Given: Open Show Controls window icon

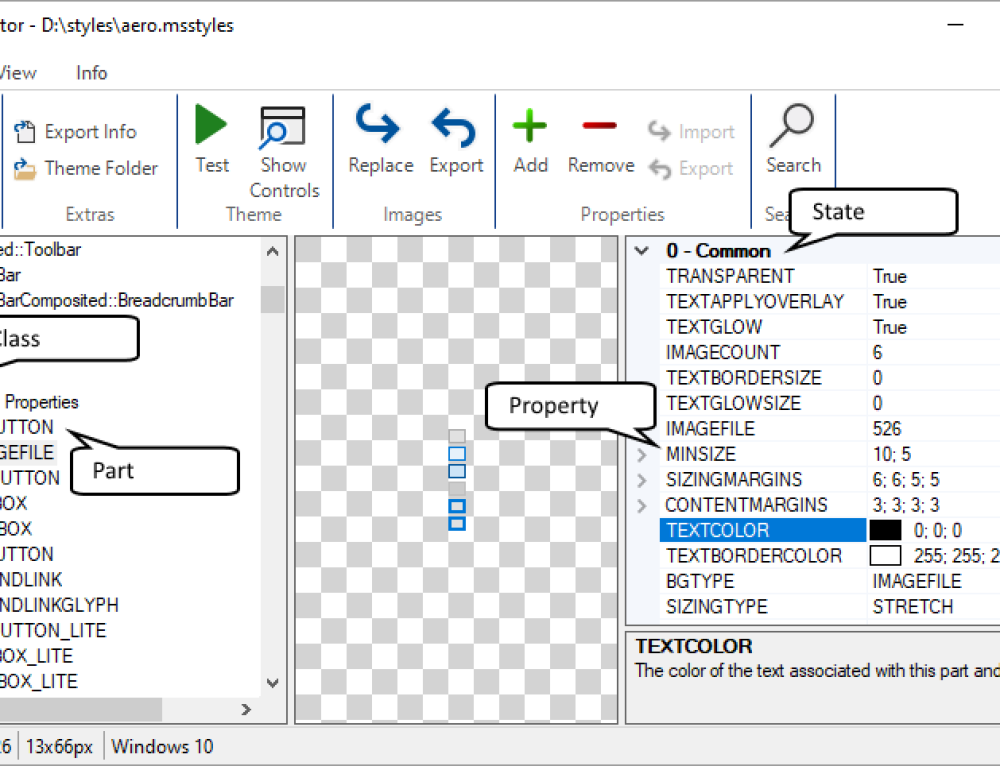Looking at the screenshot, I should (283, 128).
